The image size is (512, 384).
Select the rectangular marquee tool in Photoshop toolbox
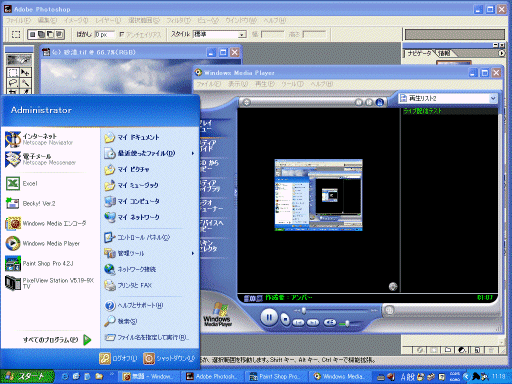click(13, 72)
